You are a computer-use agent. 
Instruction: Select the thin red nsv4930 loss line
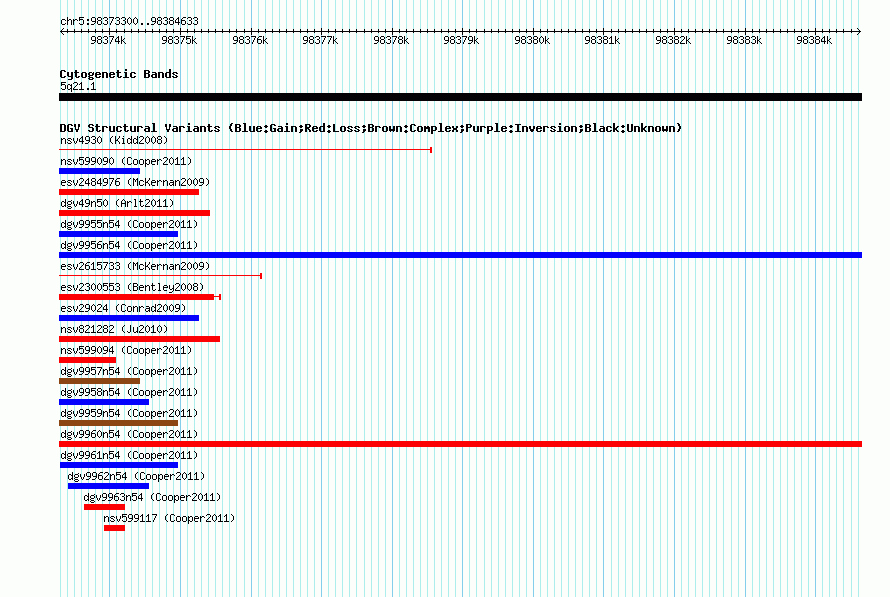pos(246,150)
